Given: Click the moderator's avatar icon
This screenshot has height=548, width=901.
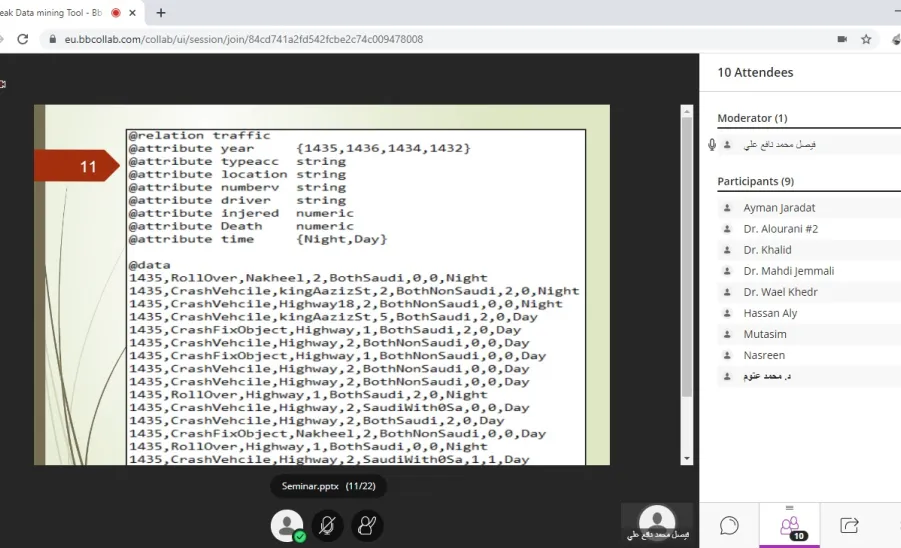Looking at the screenshot, I should pos(727,145).
